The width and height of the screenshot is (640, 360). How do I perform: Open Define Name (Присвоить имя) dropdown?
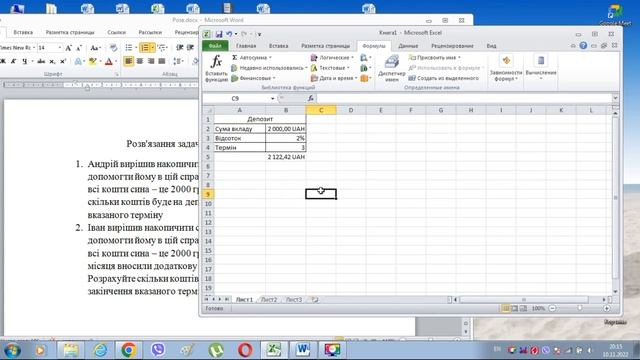coord(435,58)
